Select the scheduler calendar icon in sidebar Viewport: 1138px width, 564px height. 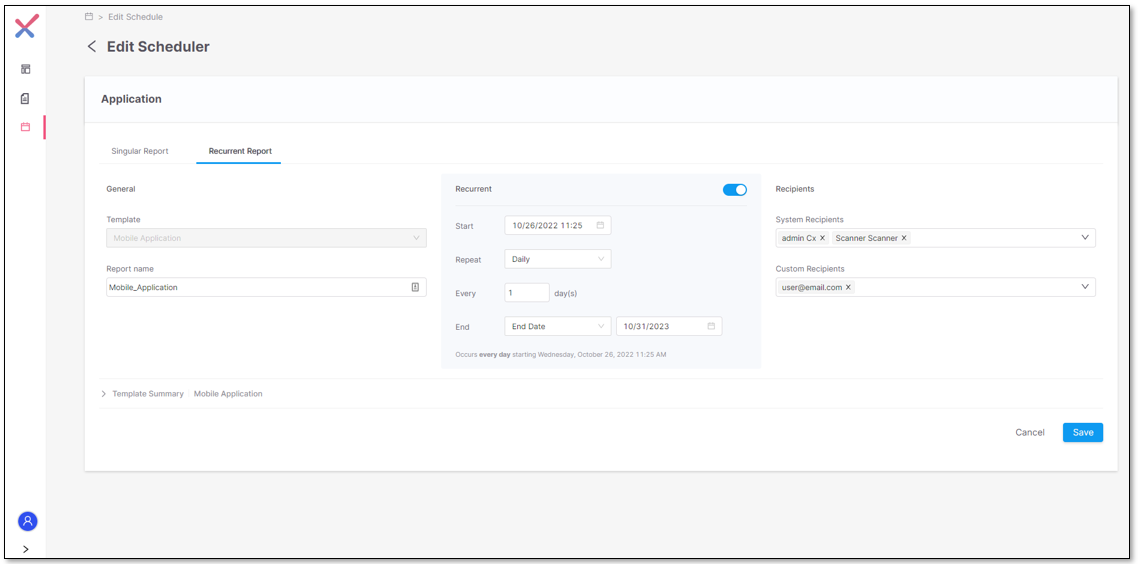tap(26, 127)
